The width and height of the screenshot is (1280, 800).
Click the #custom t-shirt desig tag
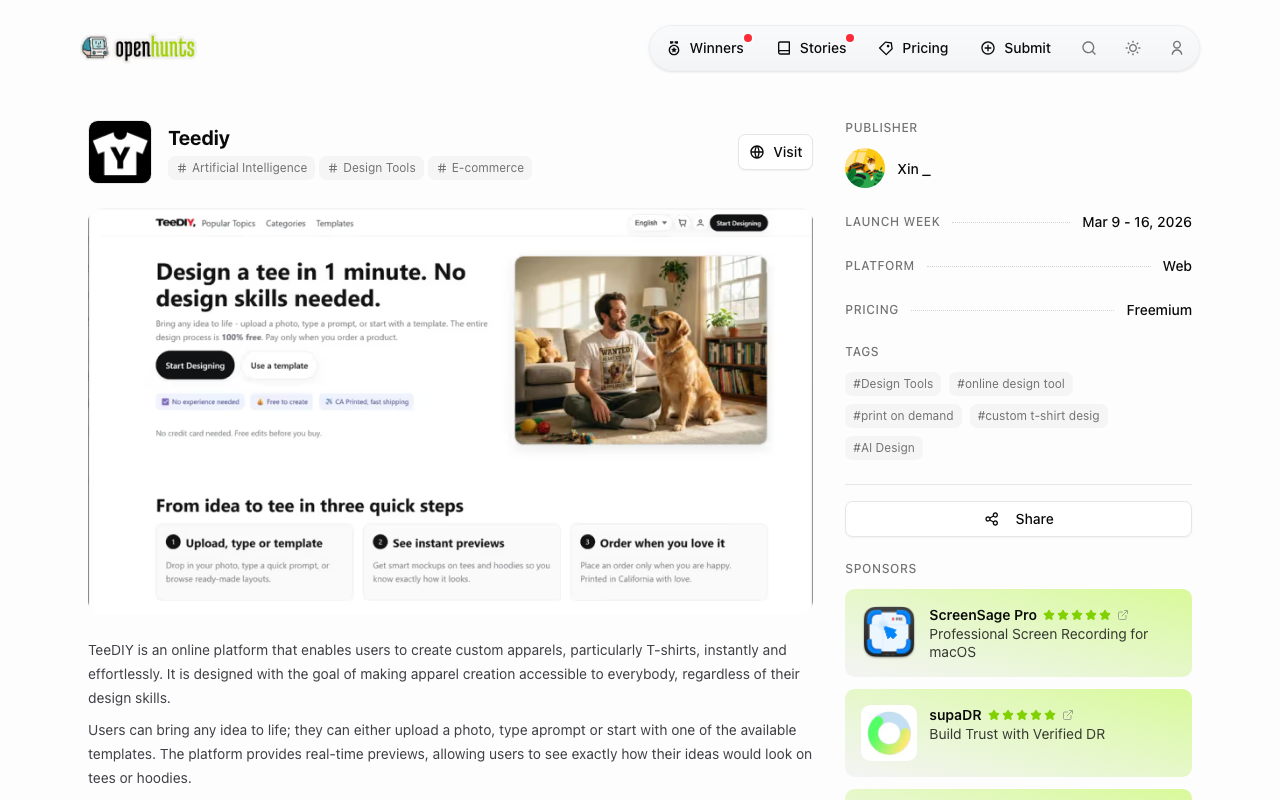tap(1039, 416)
